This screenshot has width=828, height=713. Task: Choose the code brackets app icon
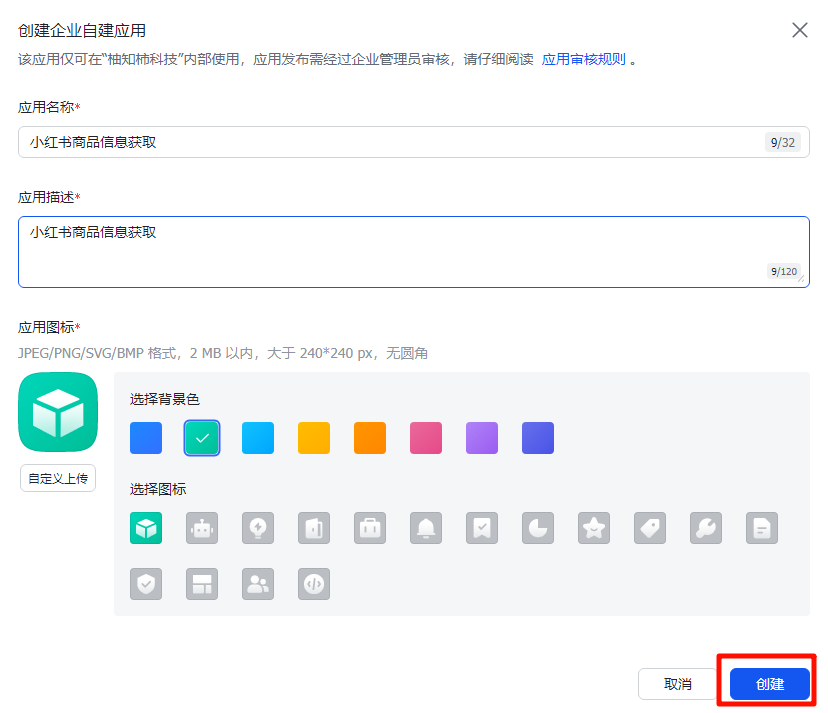pyautogui.click(x=314, y=584)
